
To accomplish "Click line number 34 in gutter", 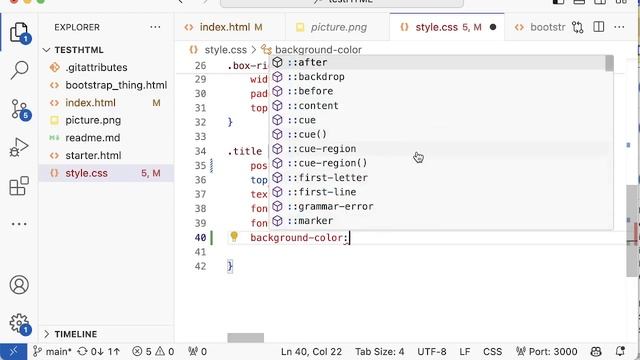I will 200,151.
